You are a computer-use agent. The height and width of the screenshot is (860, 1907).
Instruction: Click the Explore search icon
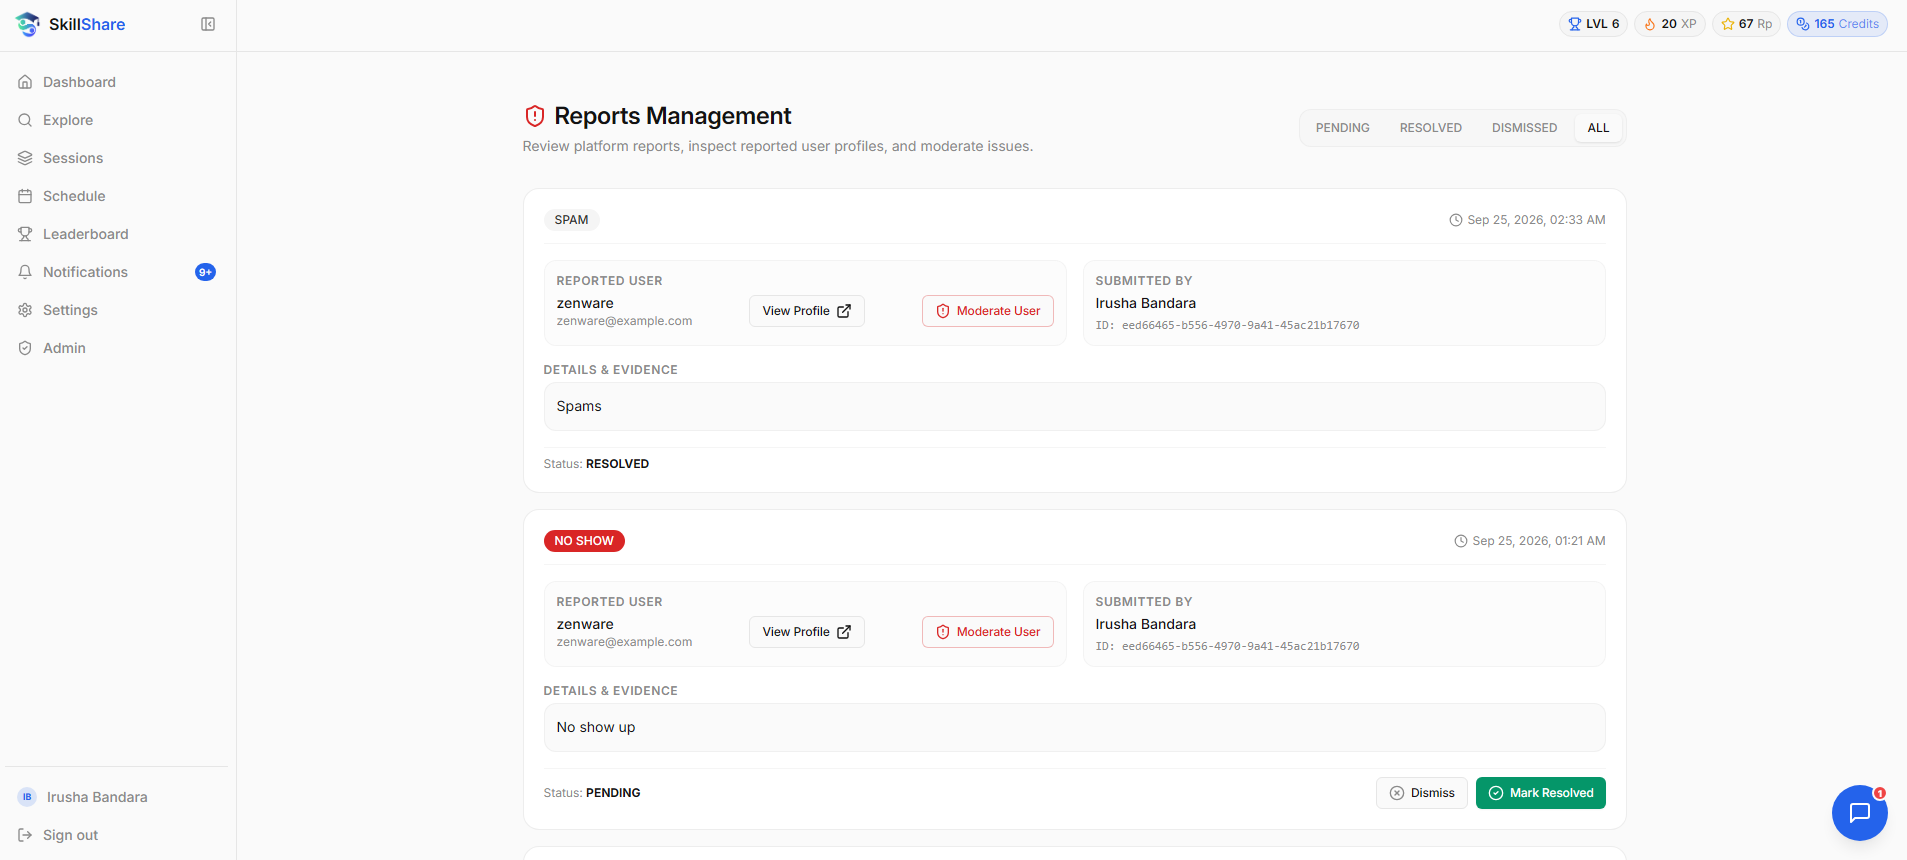click(25, 120)
